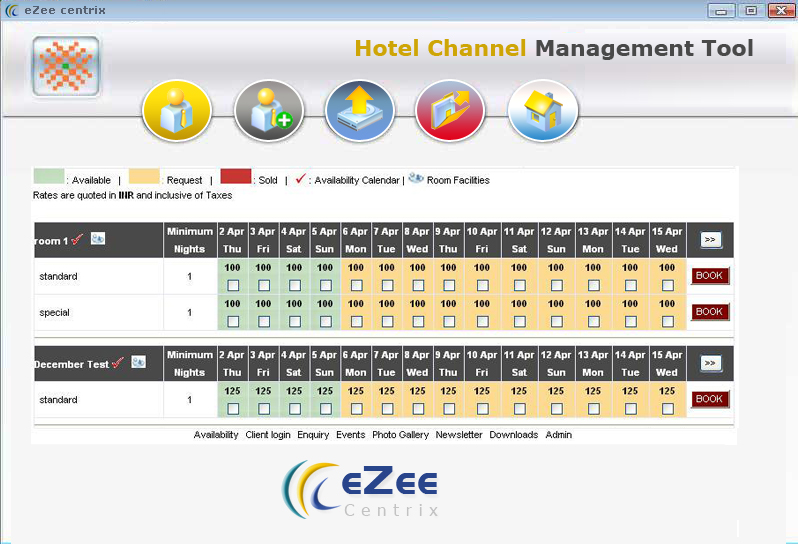Open the Downloads footer link
Viewport: 798px width, 544px height.
pos(514,435)
